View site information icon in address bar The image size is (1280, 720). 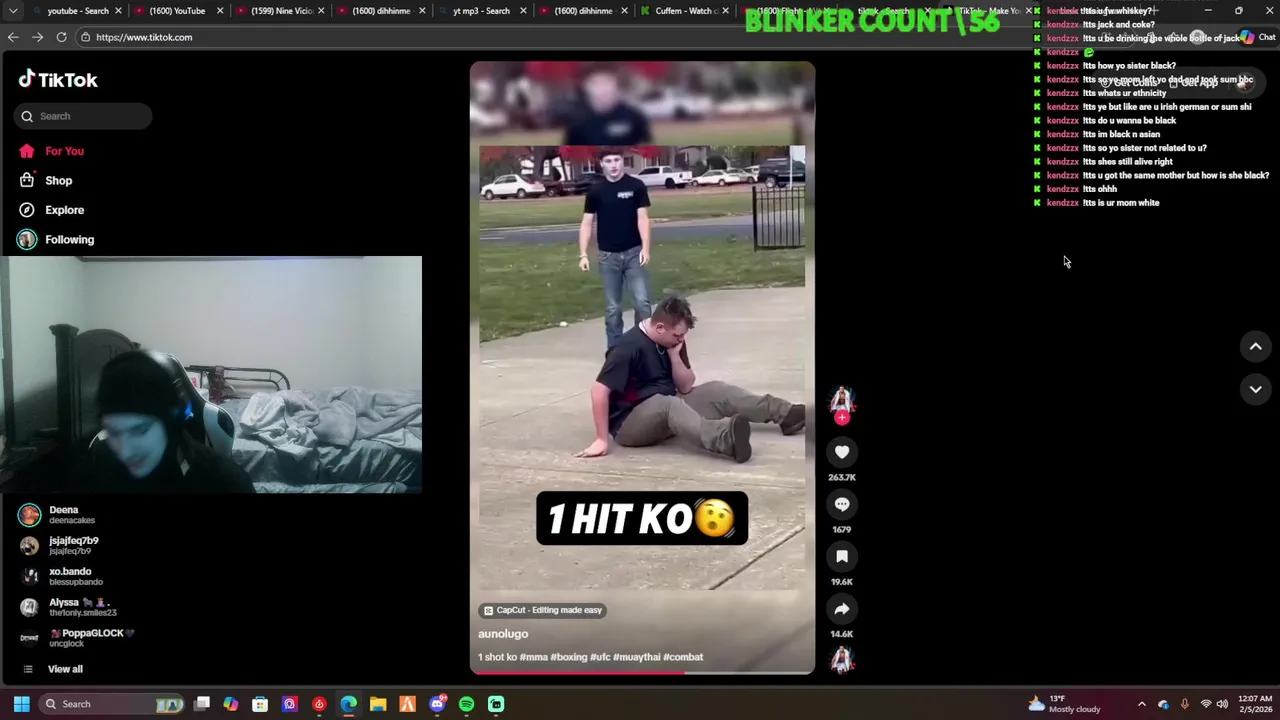click(x=87, y=37)
